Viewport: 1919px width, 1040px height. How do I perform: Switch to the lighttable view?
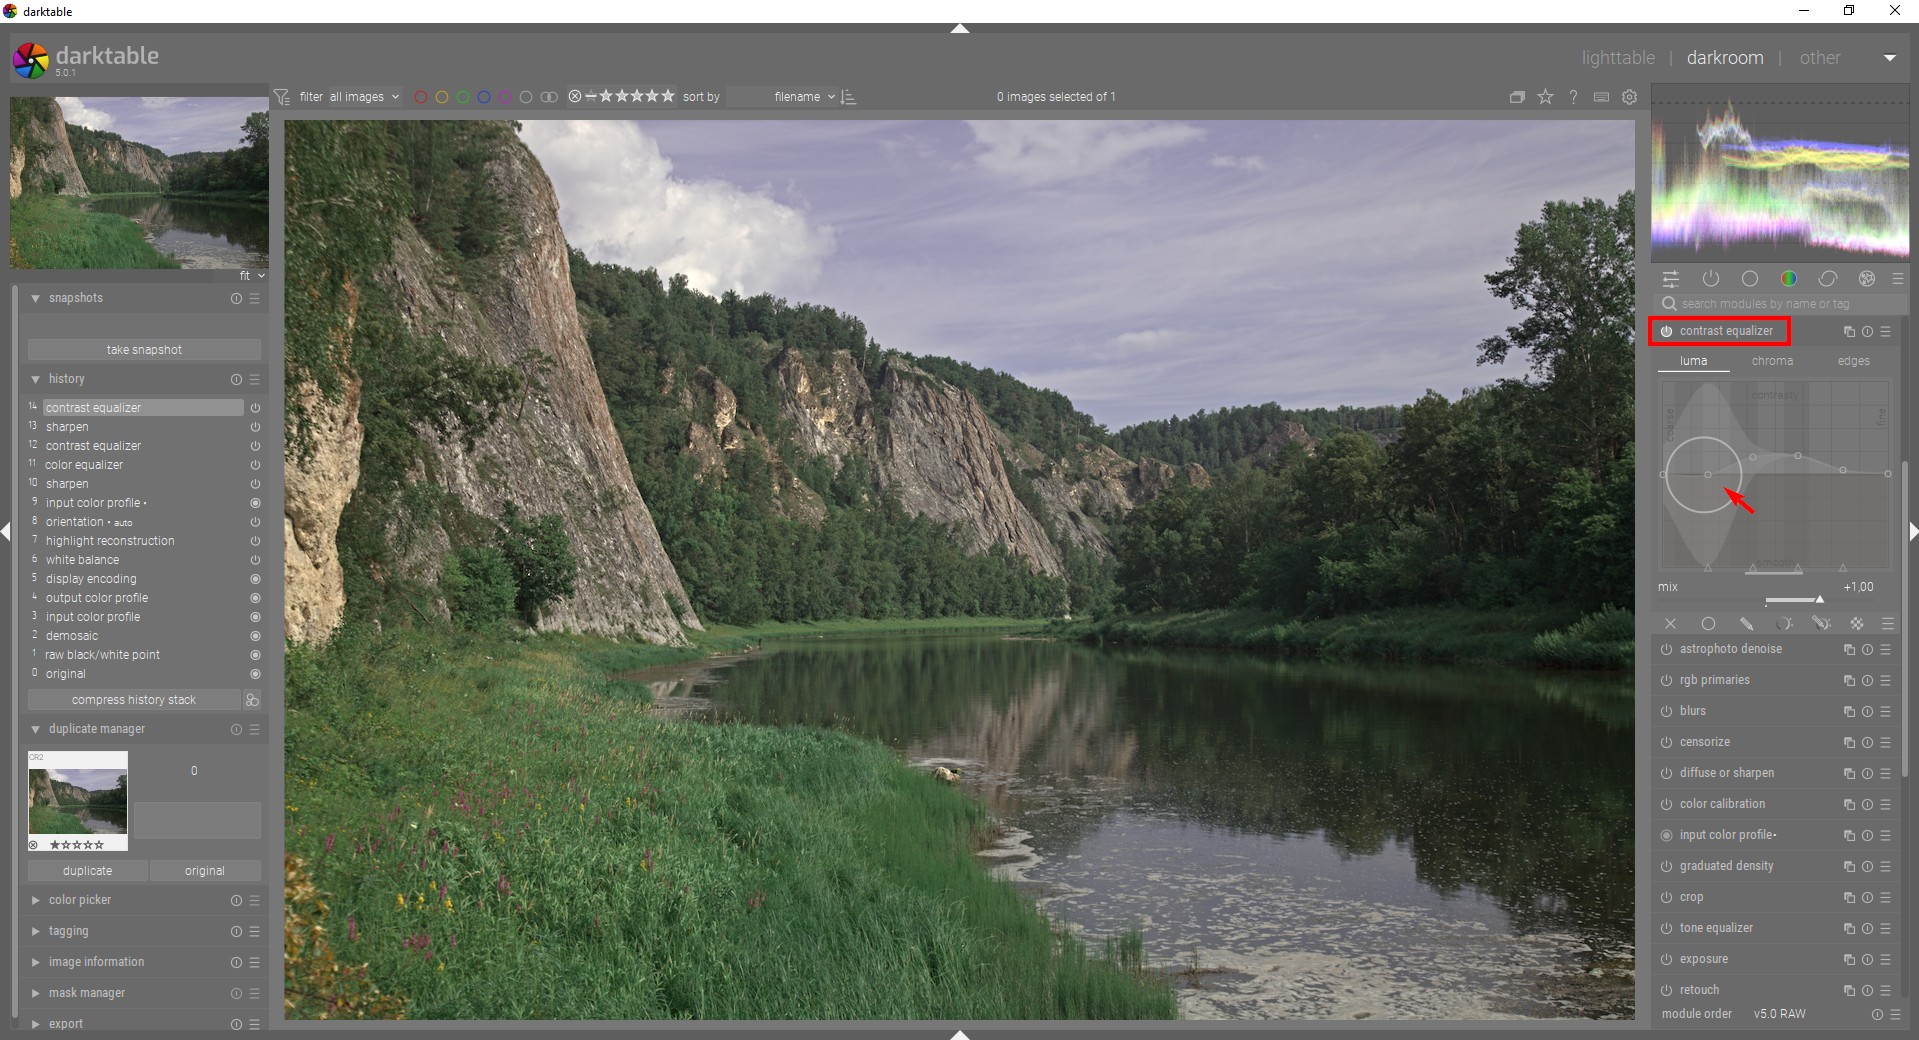tap(1618, 58)
